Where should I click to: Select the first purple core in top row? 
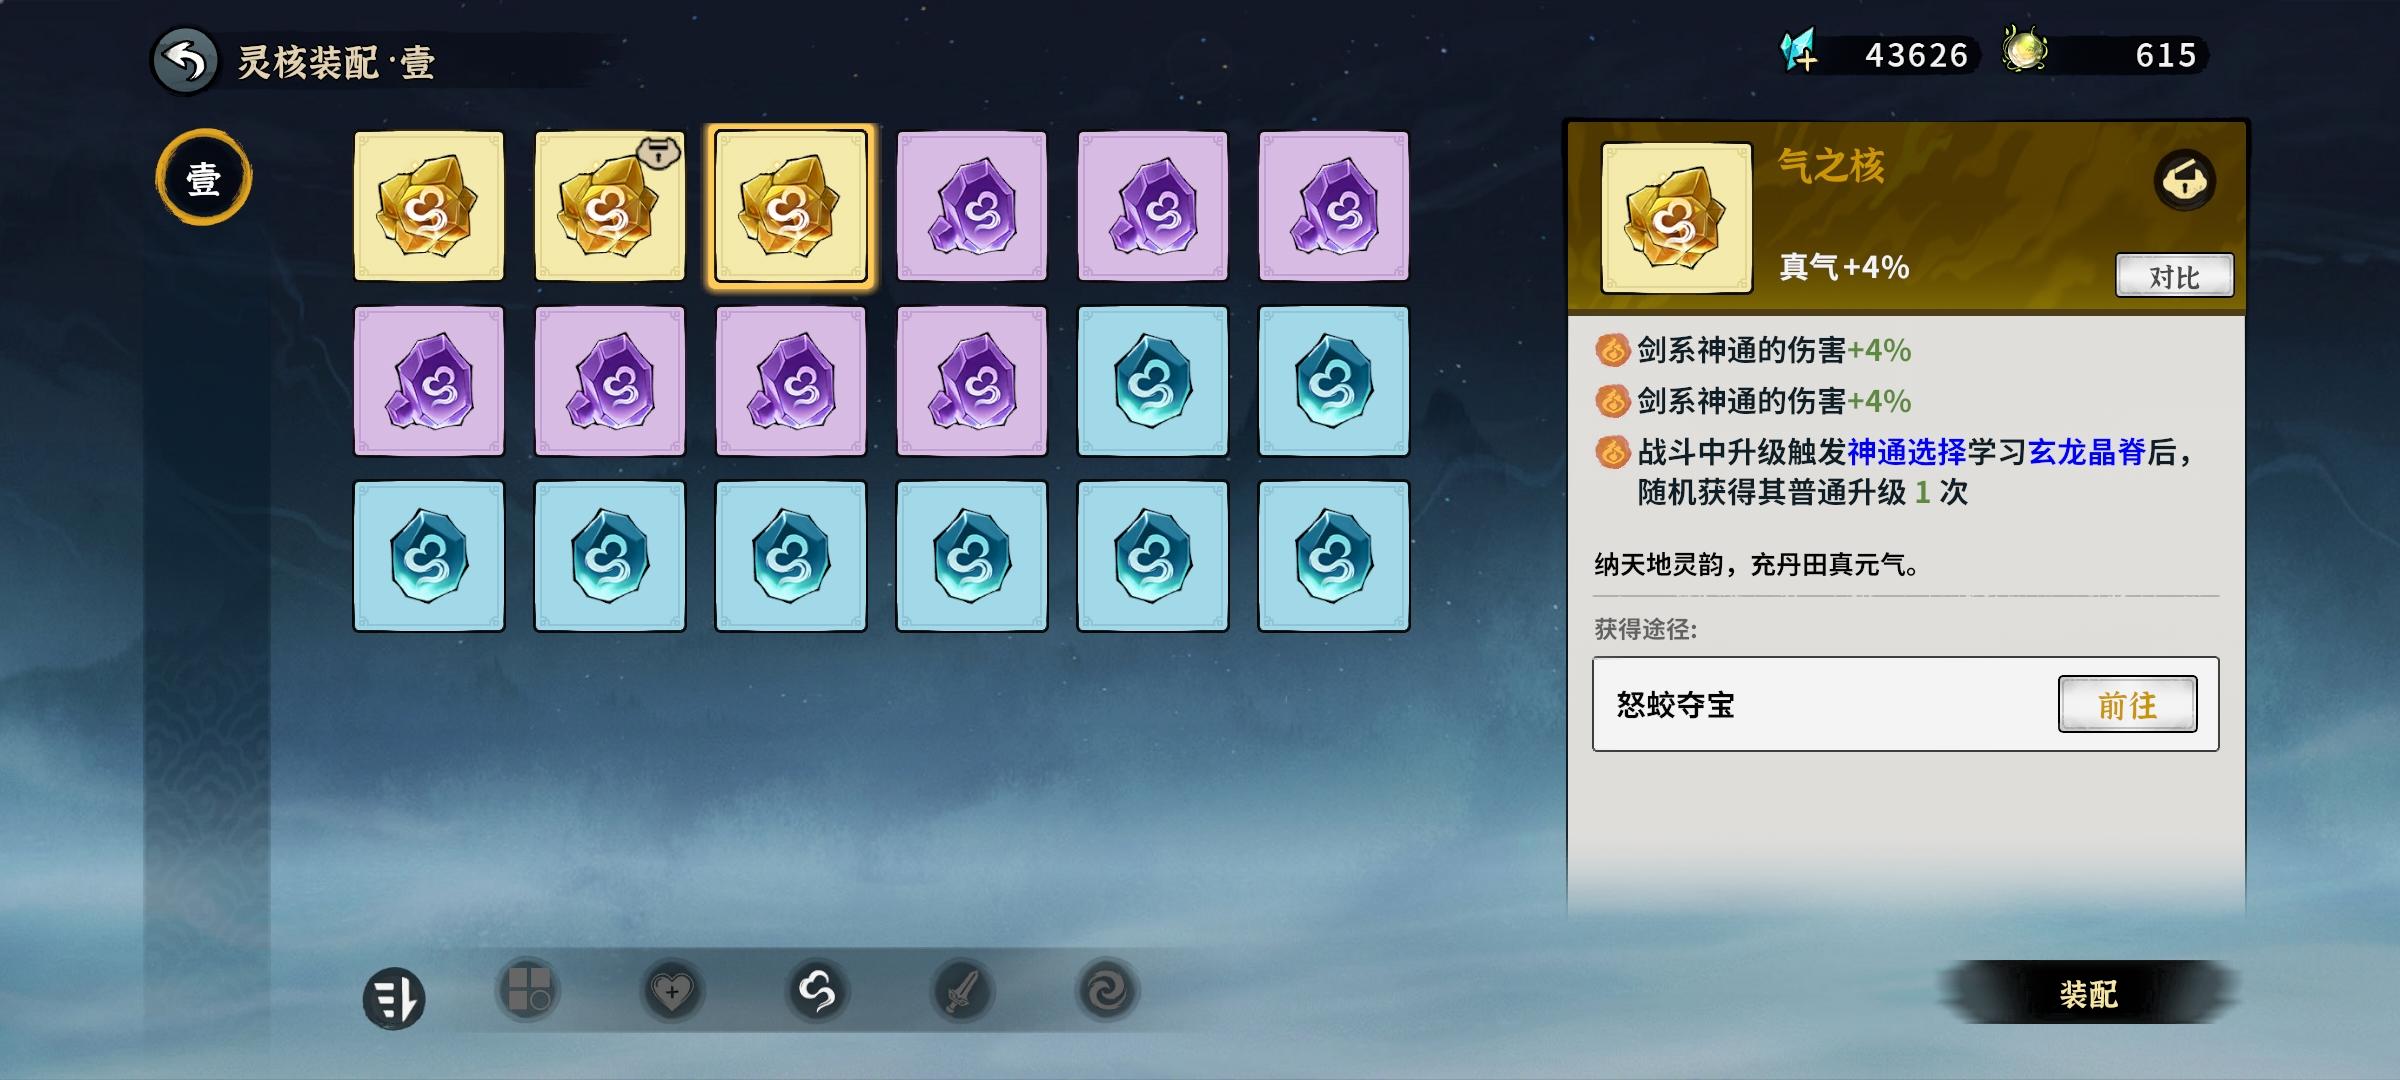click(972, 206)
